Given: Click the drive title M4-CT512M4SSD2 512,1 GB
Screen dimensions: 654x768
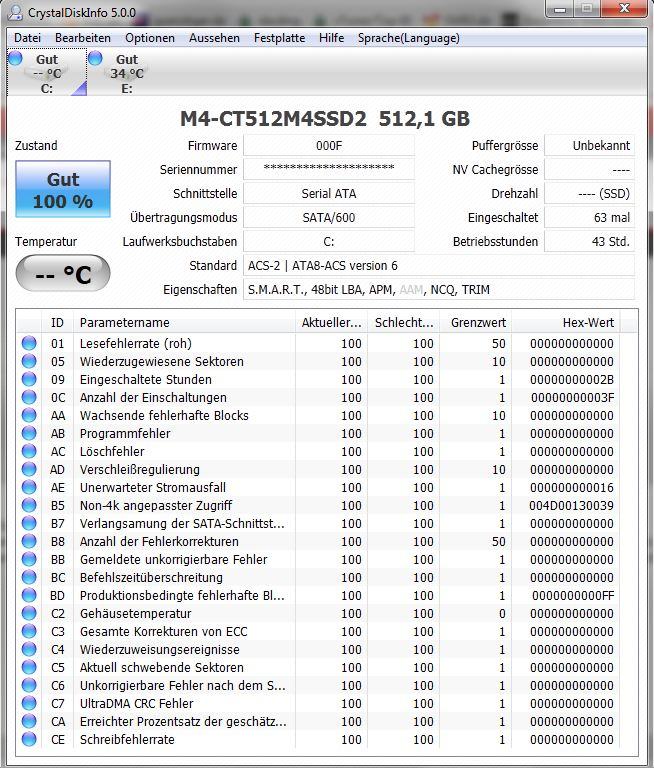Looking at the screenshot, I should coord(325,119).
